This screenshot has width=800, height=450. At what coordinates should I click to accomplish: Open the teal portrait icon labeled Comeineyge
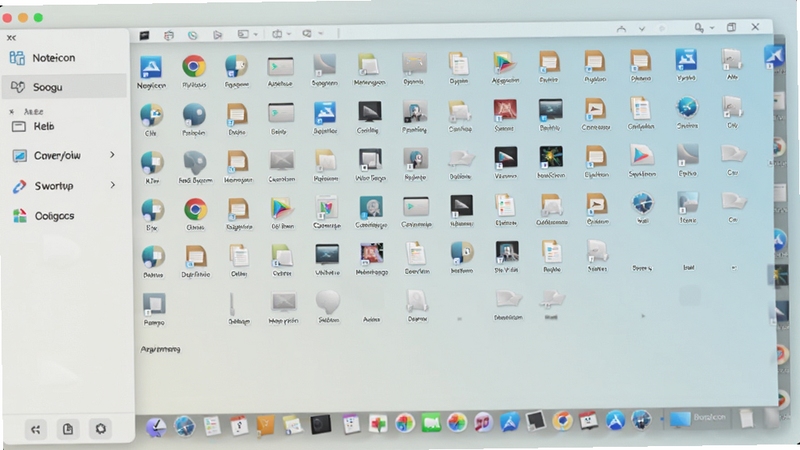pos(371,208)
